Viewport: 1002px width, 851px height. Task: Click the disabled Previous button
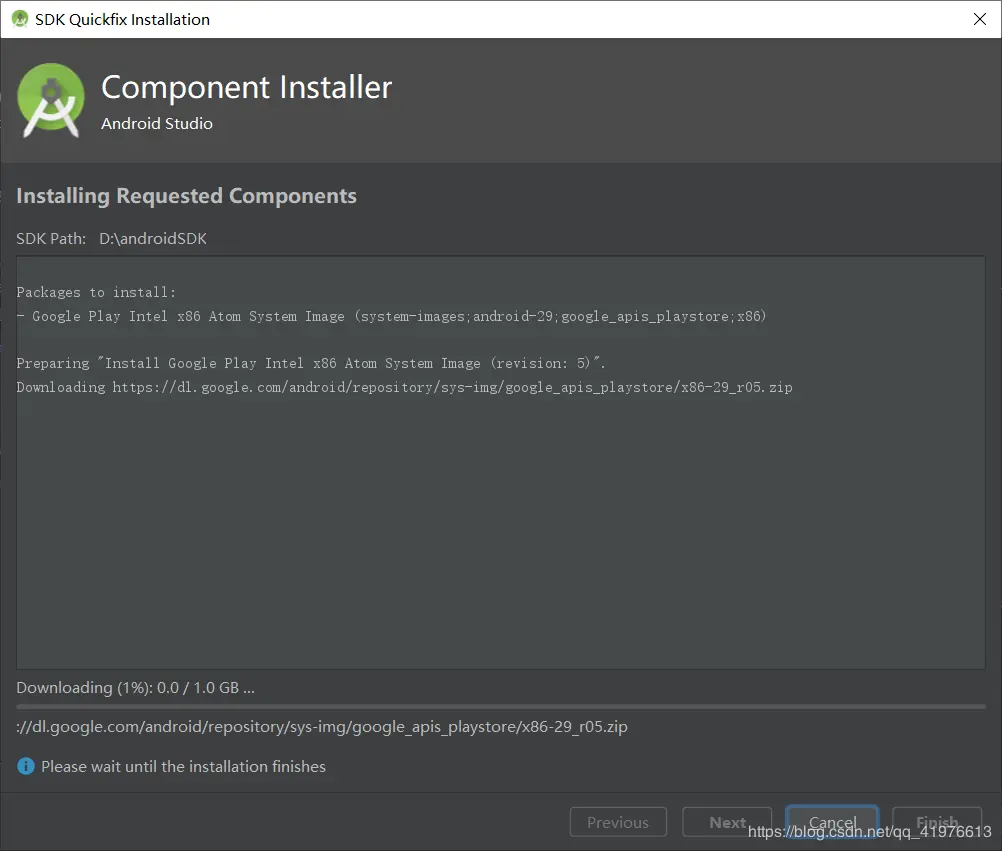(618, 822)
